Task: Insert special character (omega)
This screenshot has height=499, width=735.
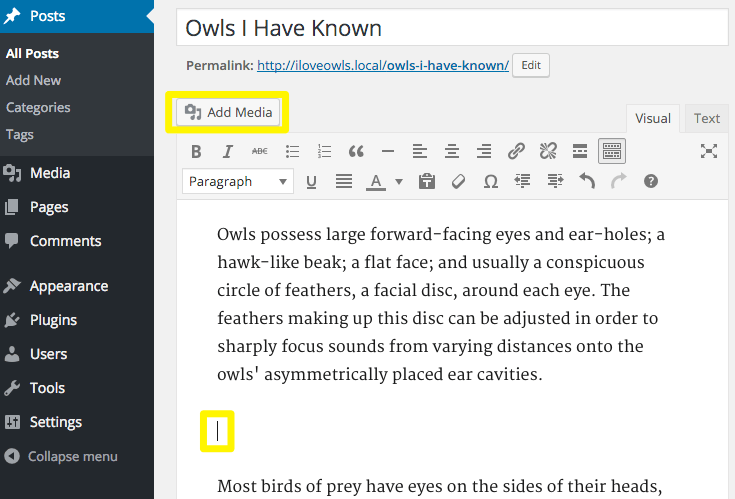Action: [x=491, y=181]
